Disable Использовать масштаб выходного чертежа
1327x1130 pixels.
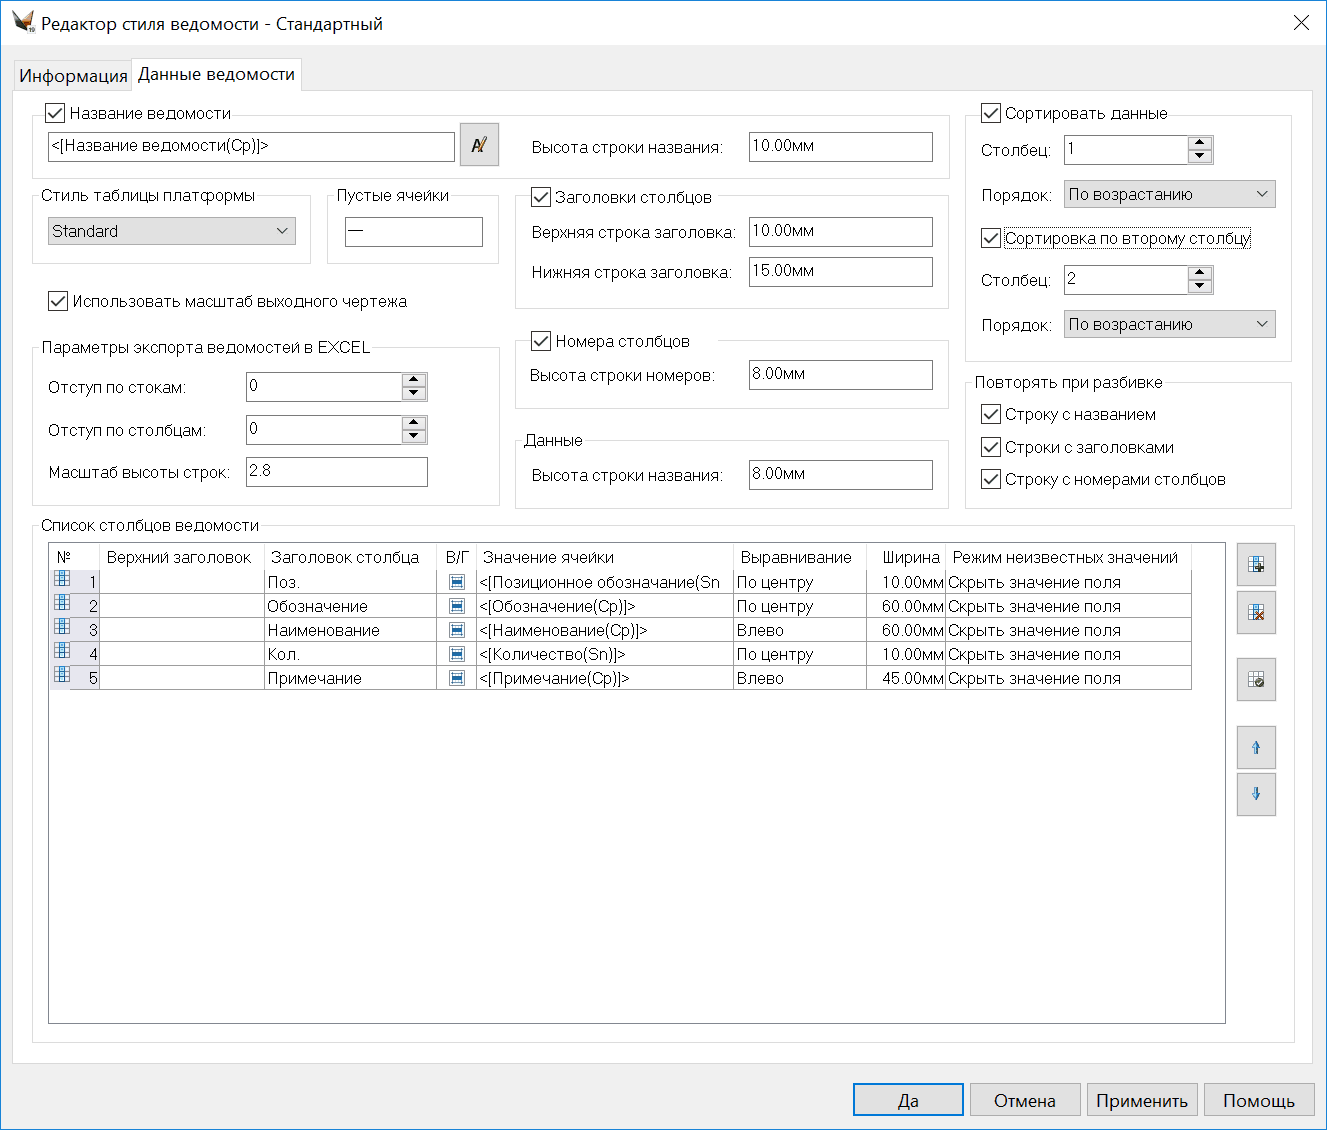pyautogui.click(x=58, y=301)
